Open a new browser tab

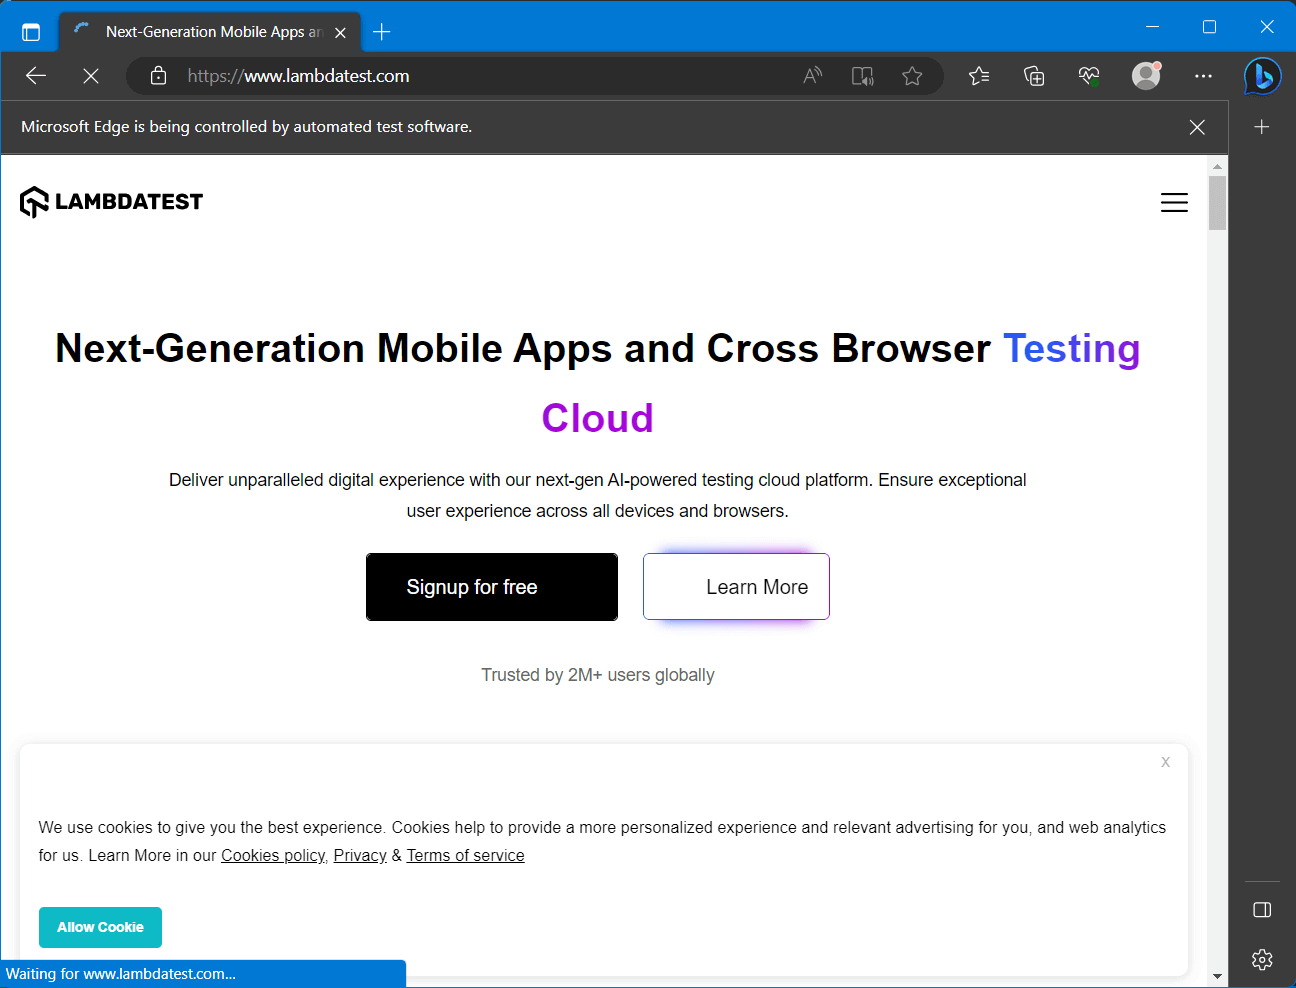(381, 31)
